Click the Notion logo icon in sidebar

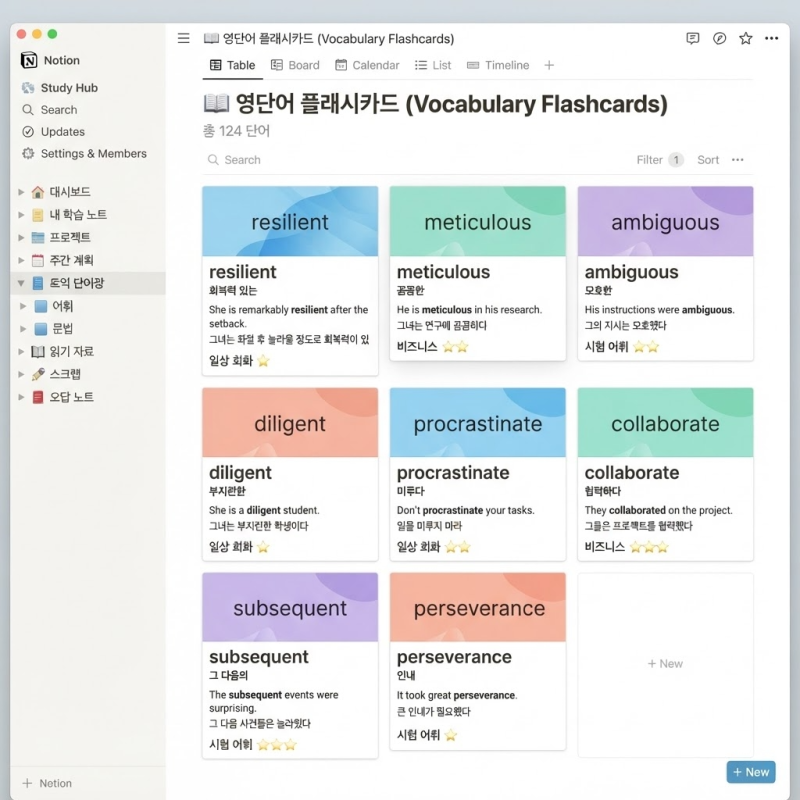pos(29,60)
